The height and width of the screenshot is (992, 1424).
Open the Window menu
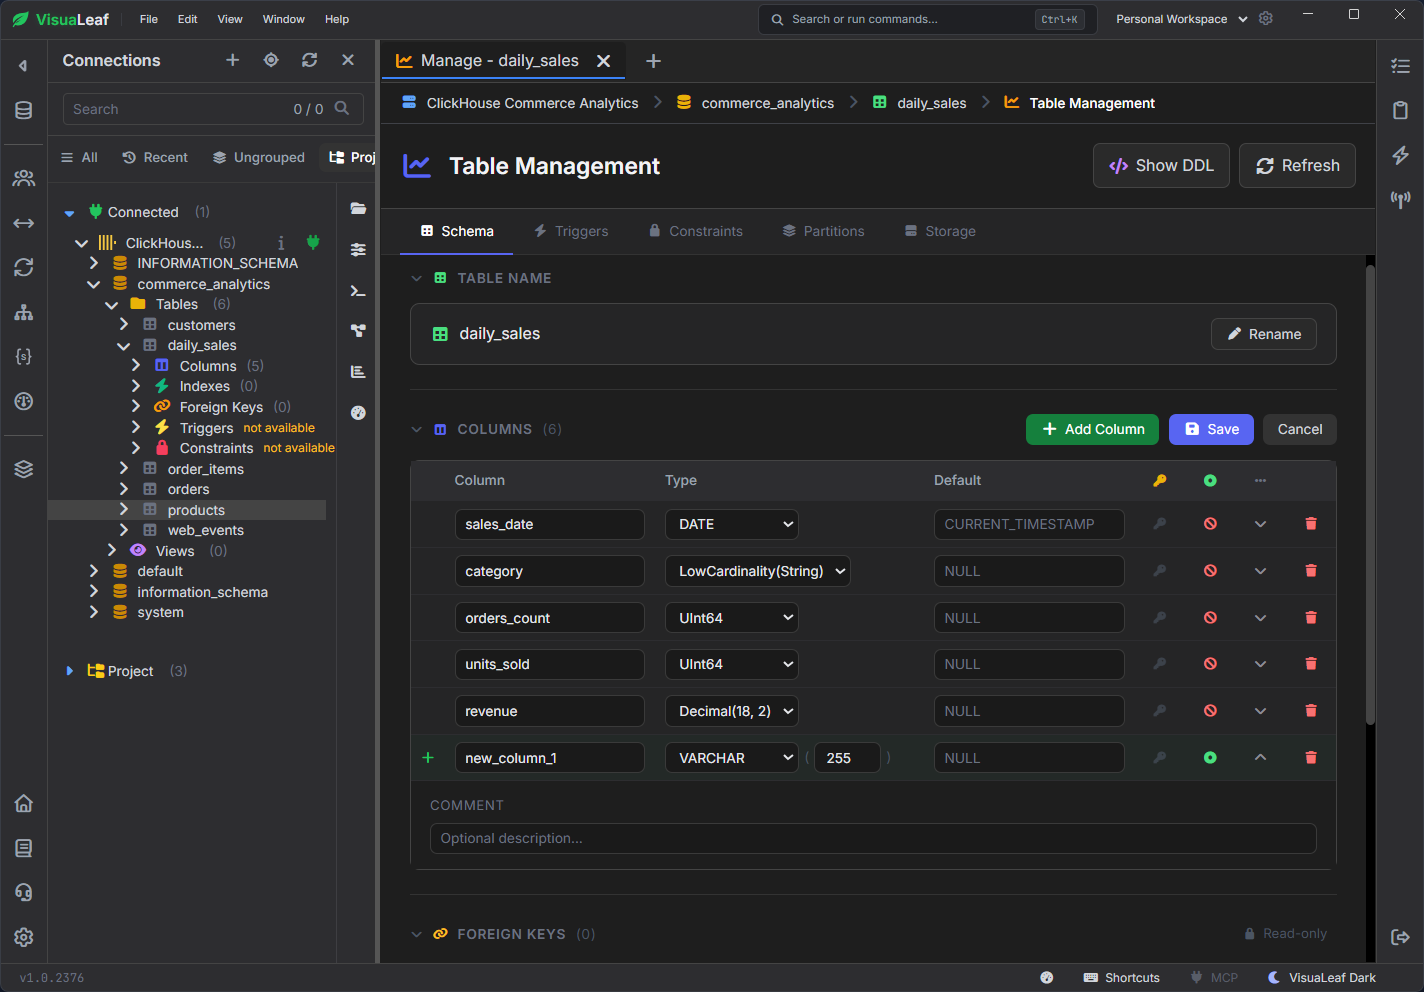284,19
